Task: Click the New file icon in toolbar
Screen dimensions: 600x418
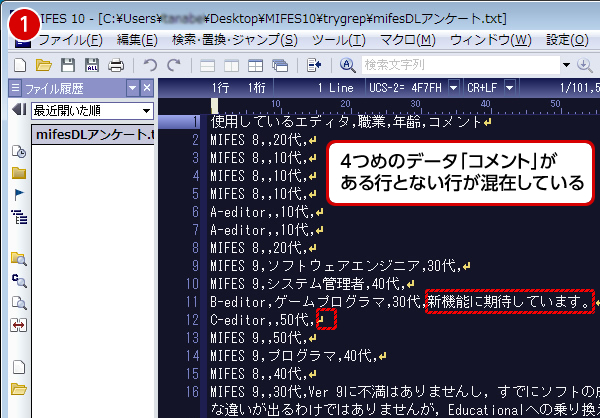Action: coord(18,65)
